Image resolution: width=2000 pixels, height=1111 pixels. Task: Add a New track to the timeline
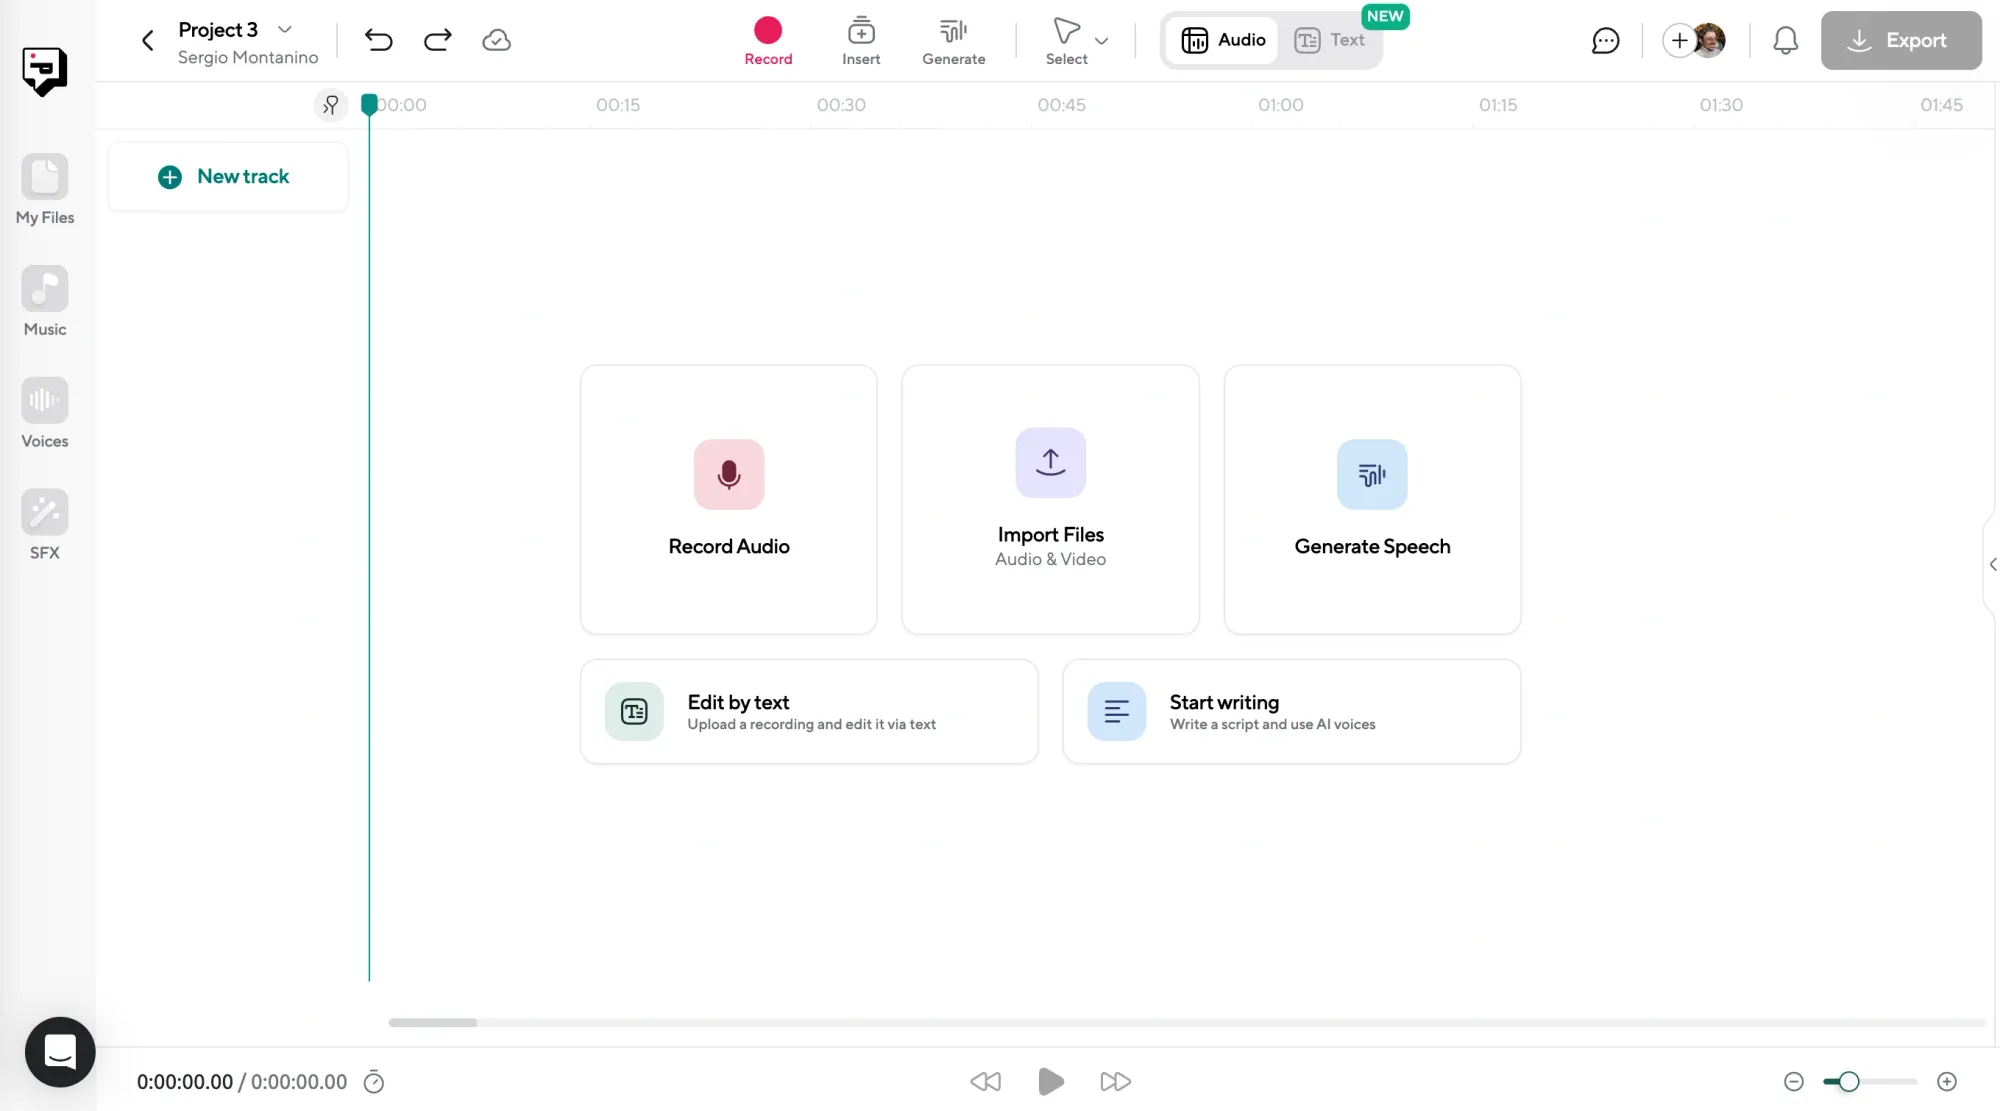pos(227,176)
